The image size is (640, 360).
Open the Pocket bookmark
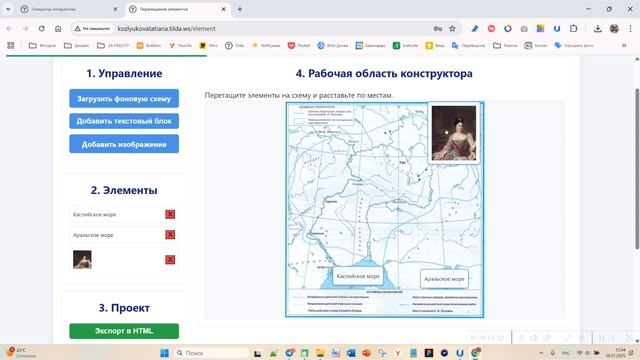point(299,45)
